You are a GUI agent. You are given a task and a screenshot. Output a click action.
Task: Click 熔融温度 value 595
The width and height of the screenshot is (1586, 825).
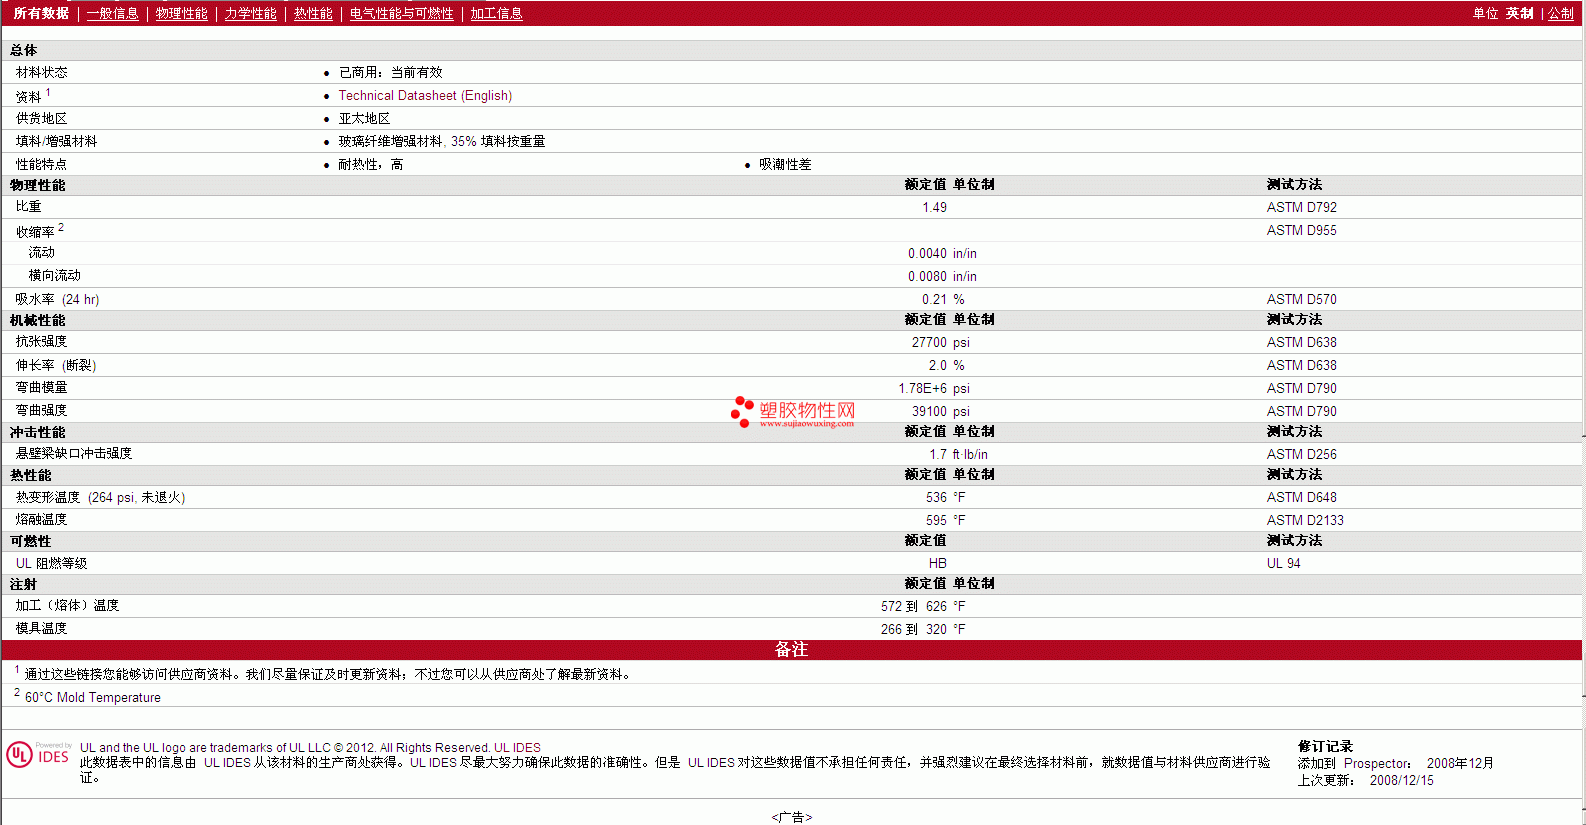(936, 521)
